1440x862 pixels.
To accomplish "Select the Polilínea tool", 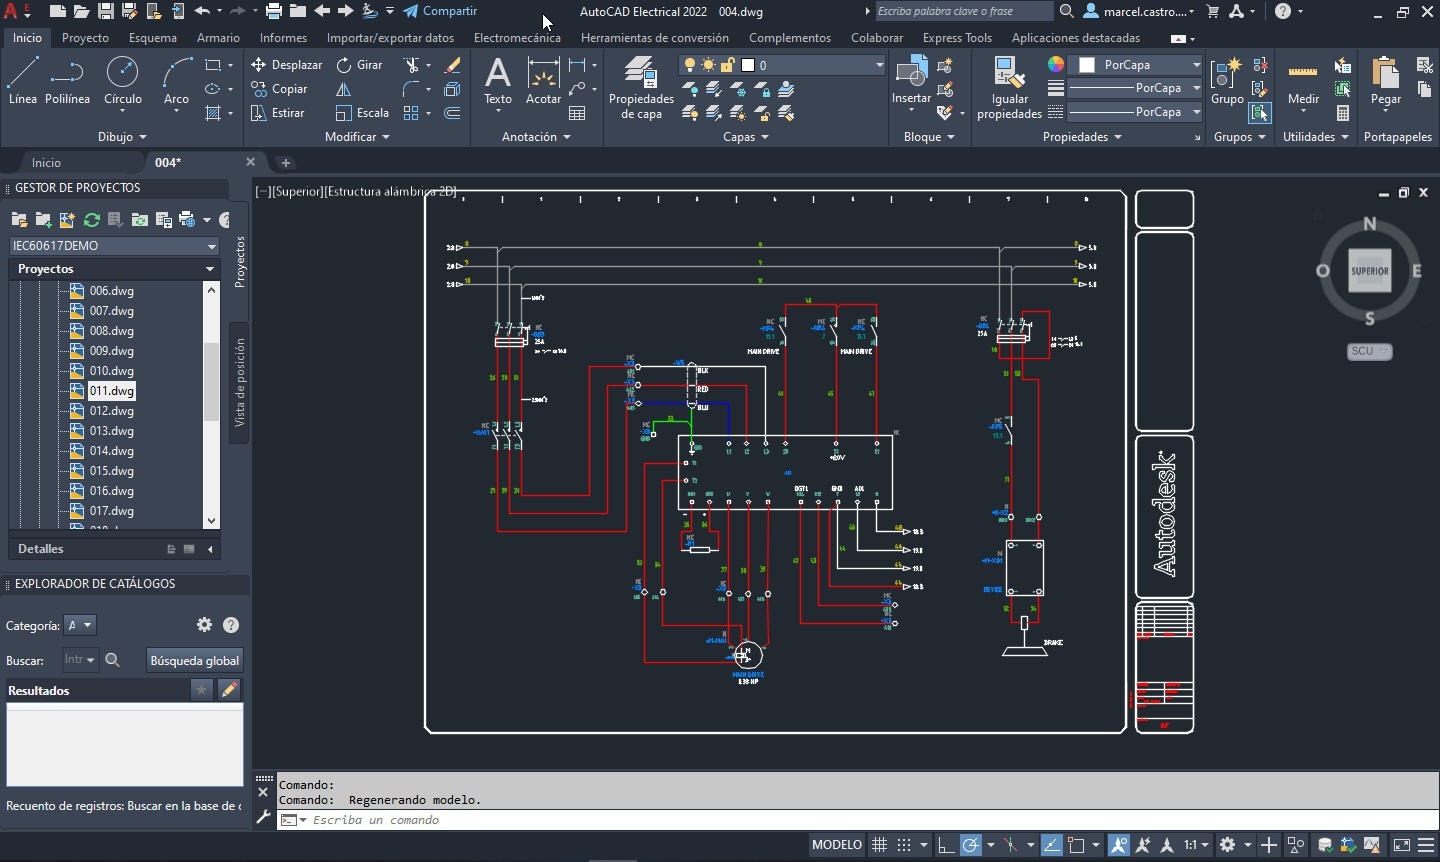I will pos(67,80).
